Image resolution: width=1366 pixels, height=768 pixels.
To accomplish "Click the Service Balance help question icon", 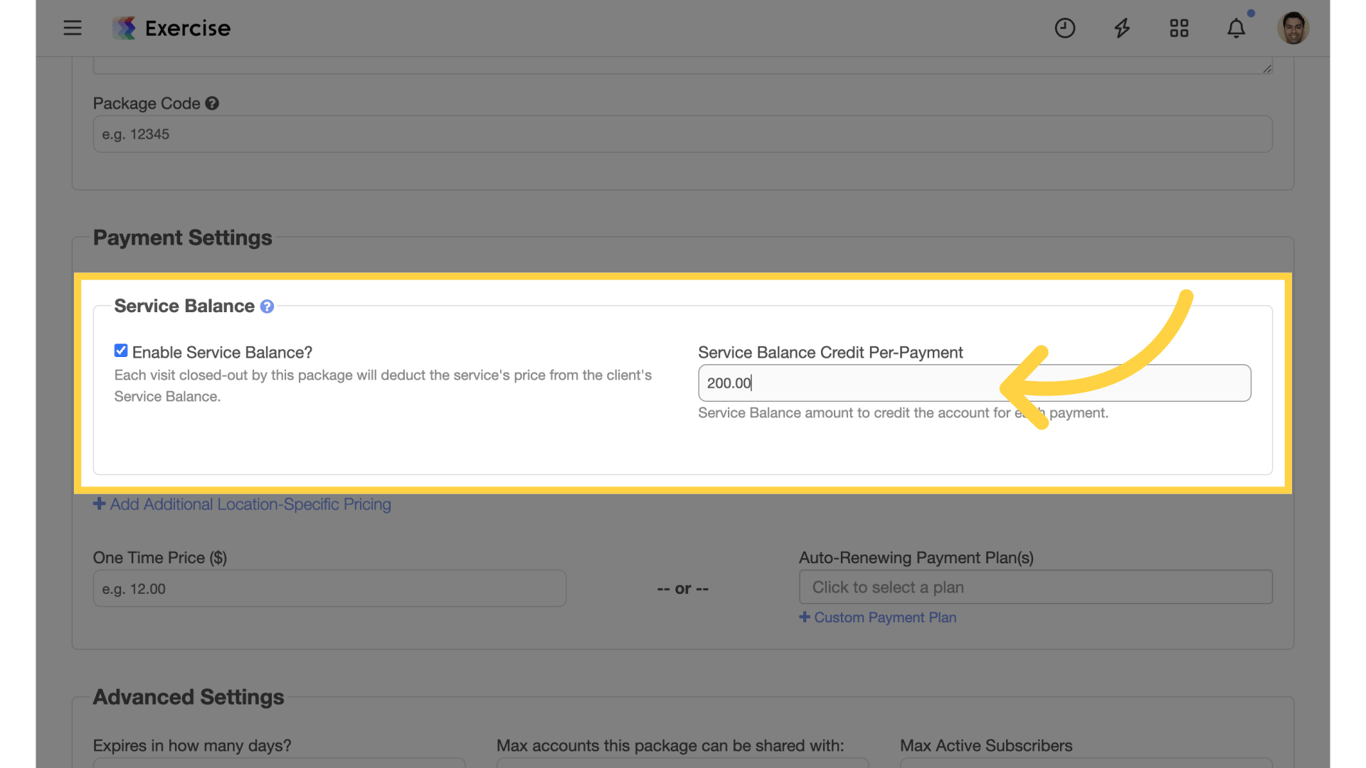I will point(266,306).
